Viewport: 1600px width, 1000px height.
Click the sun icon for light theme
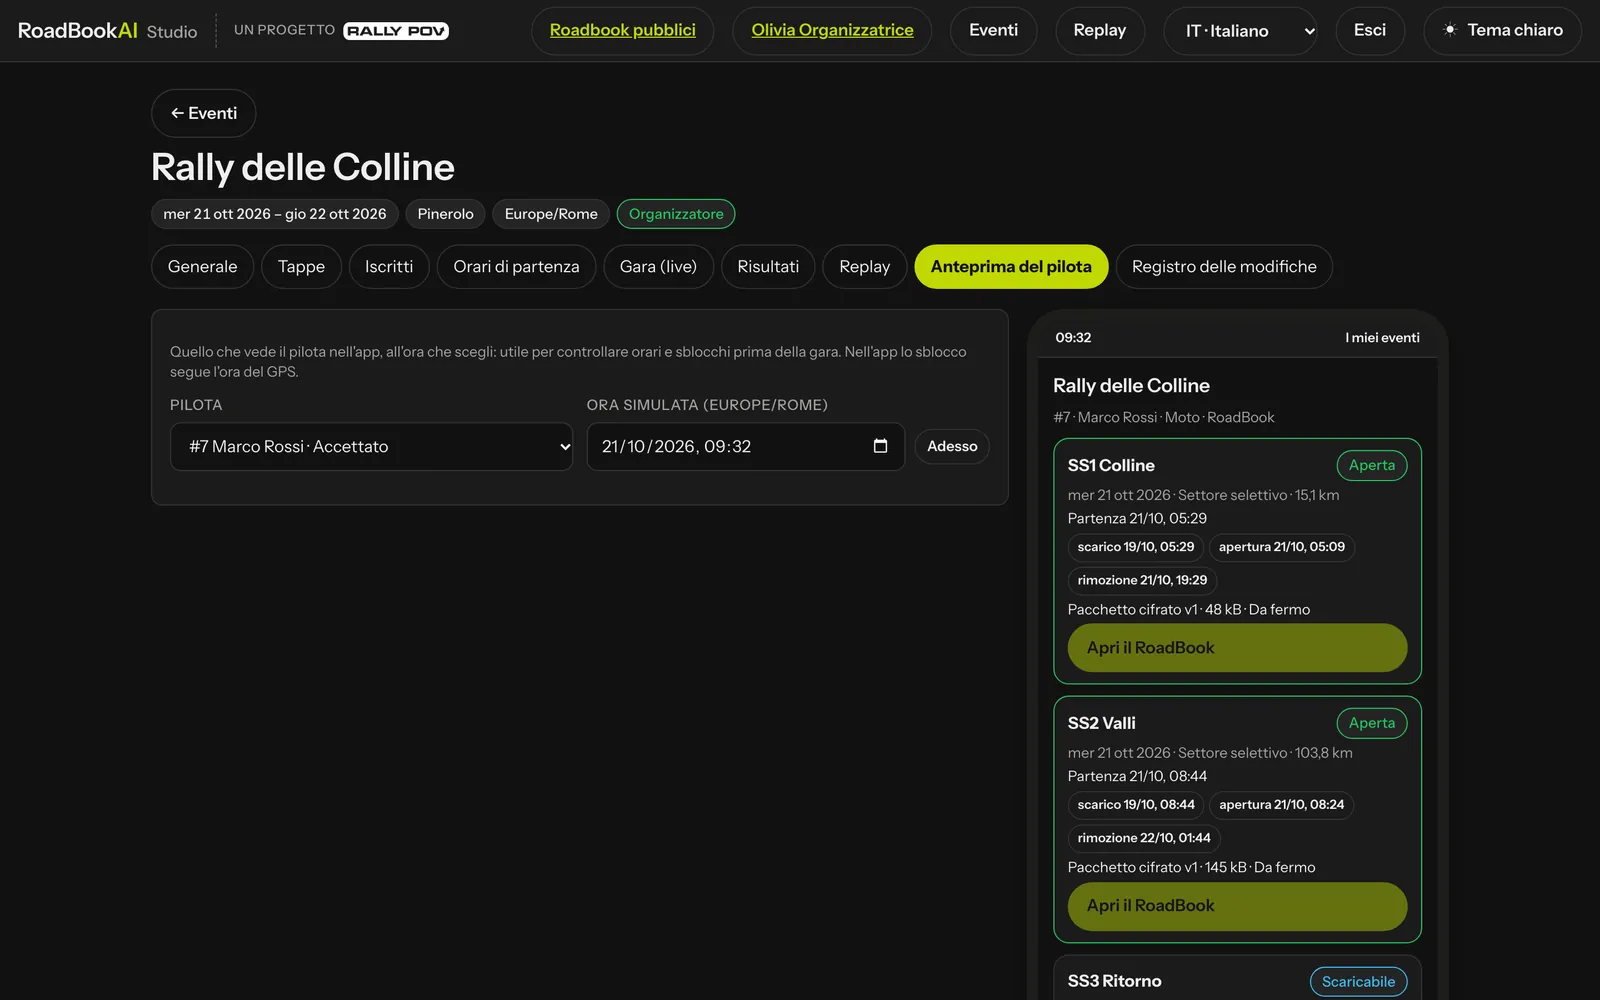pos(1450,30)
